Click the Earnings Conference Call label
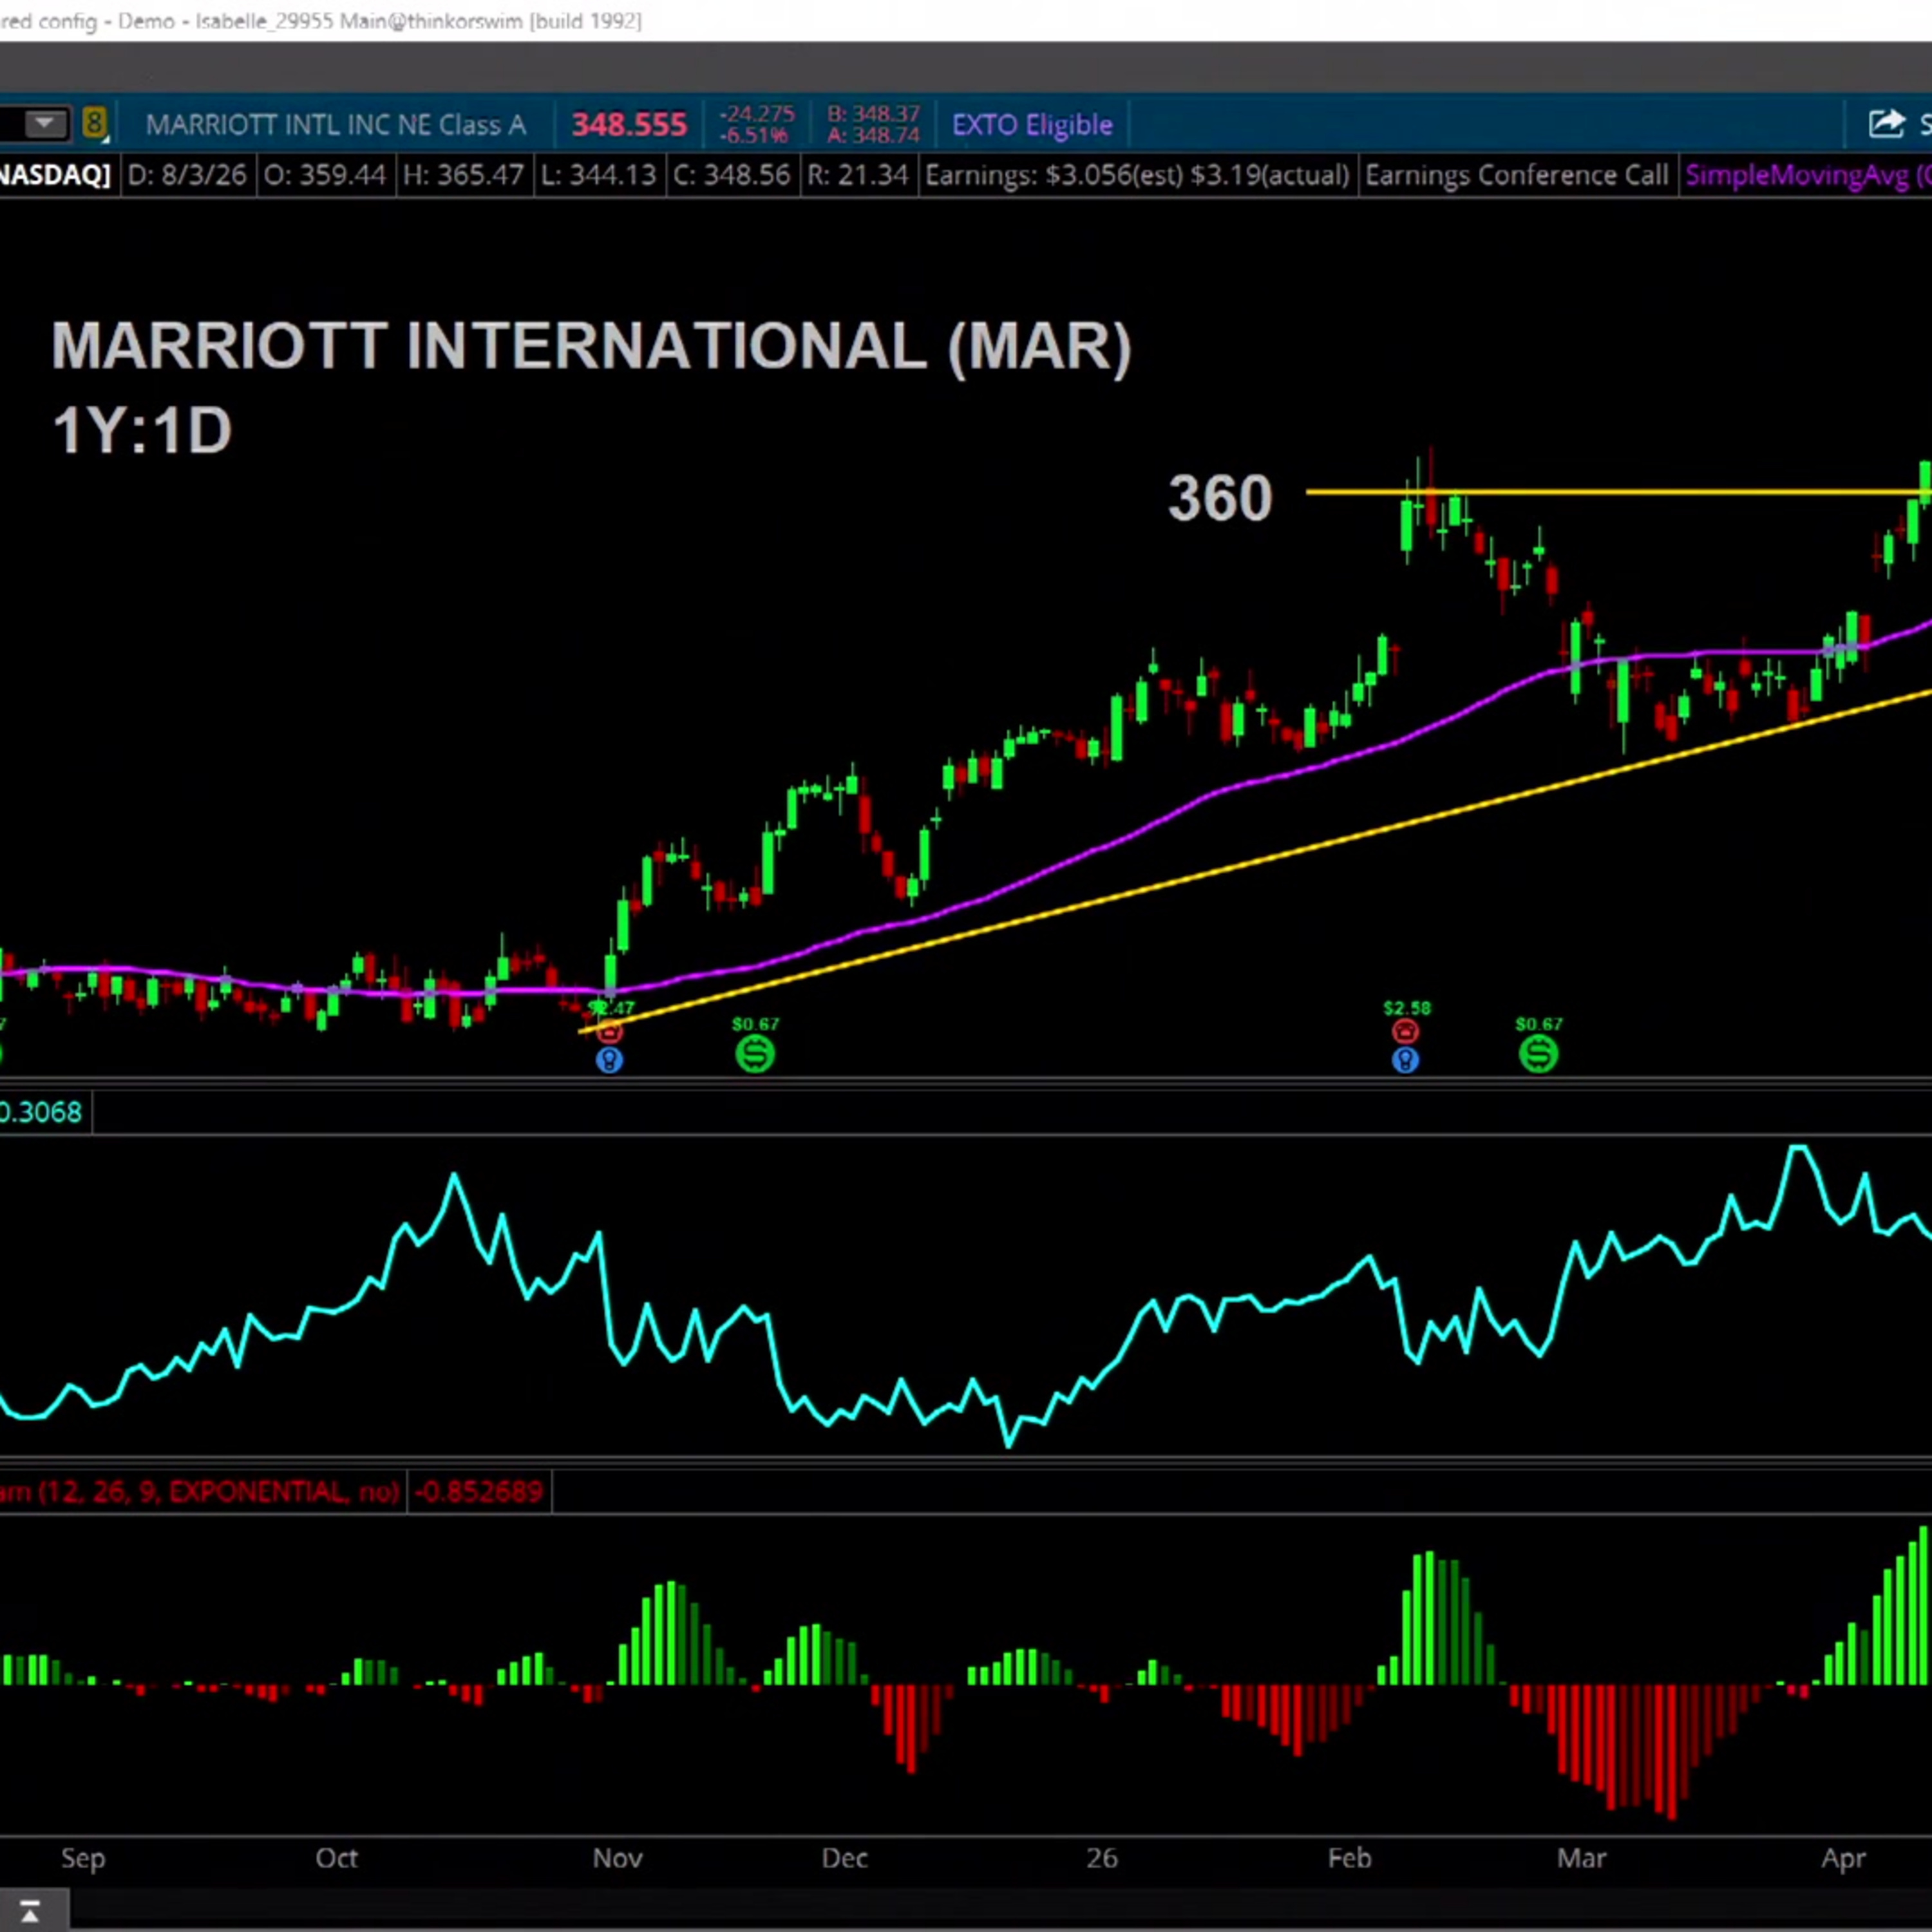This screenshot has width=1932, height=1932. [1516, 176]
